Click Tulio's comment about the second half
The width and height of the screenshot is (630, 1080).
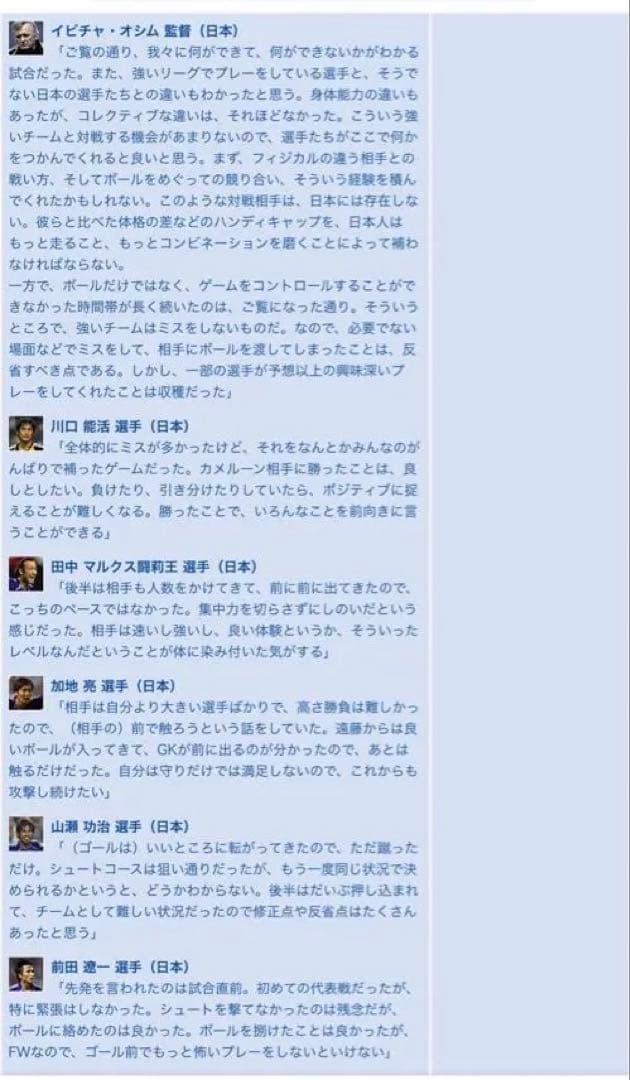[x=213, y=619]
